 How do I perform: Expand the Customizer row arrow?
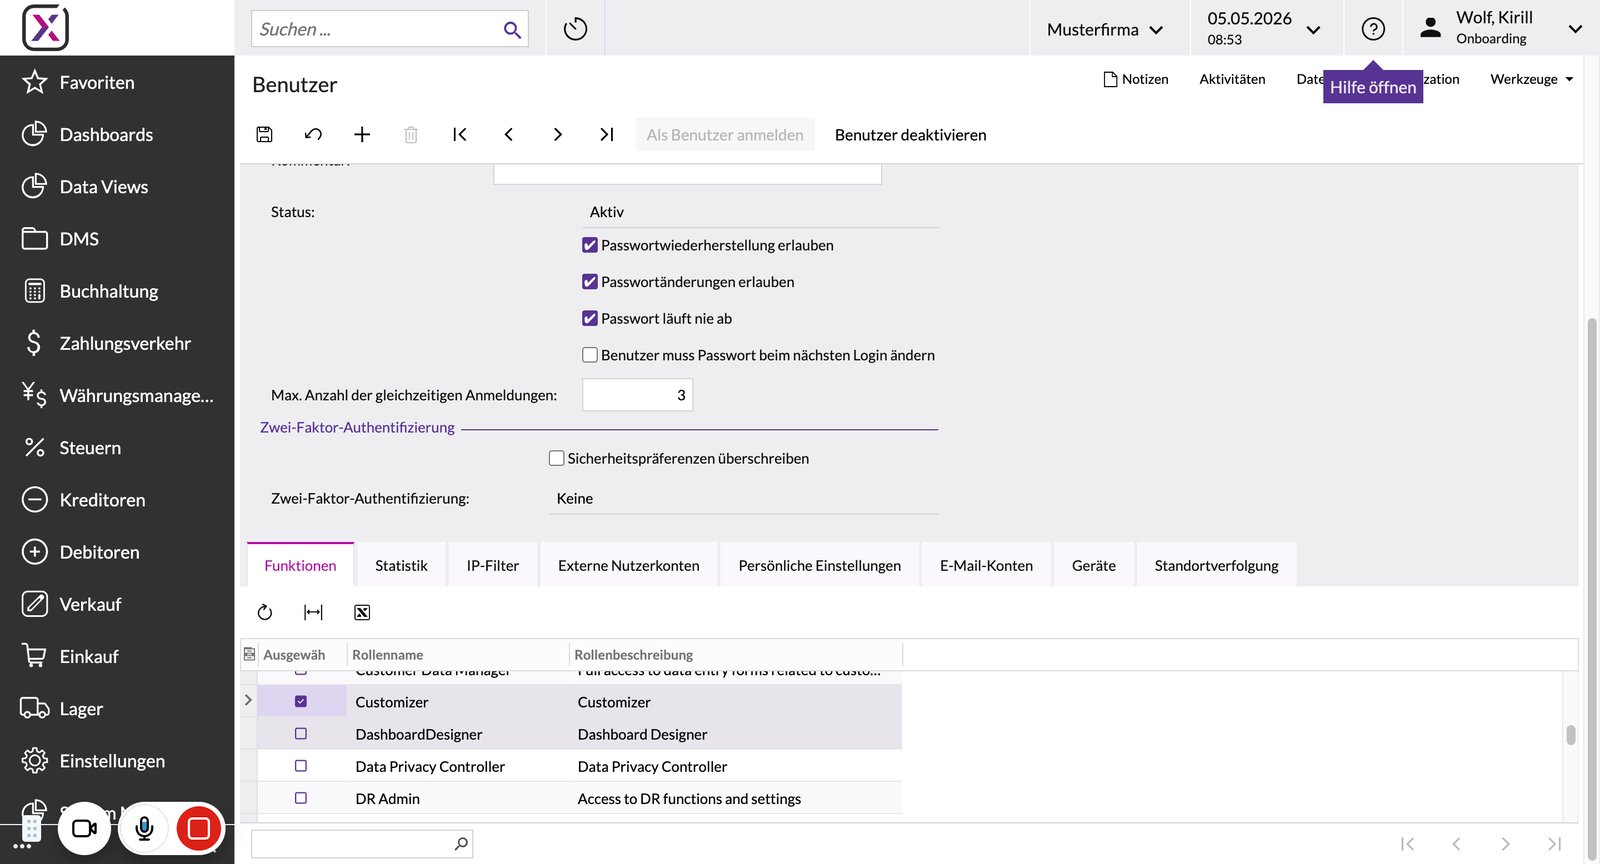(248, 700)
